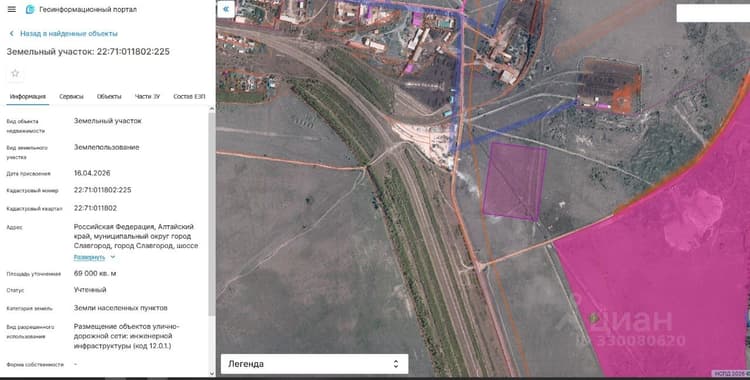Image resolution: width=750 pixels, height=380 pixels.
Task: Click the area value 69 000 кв. м
Action: click(95, 273)
